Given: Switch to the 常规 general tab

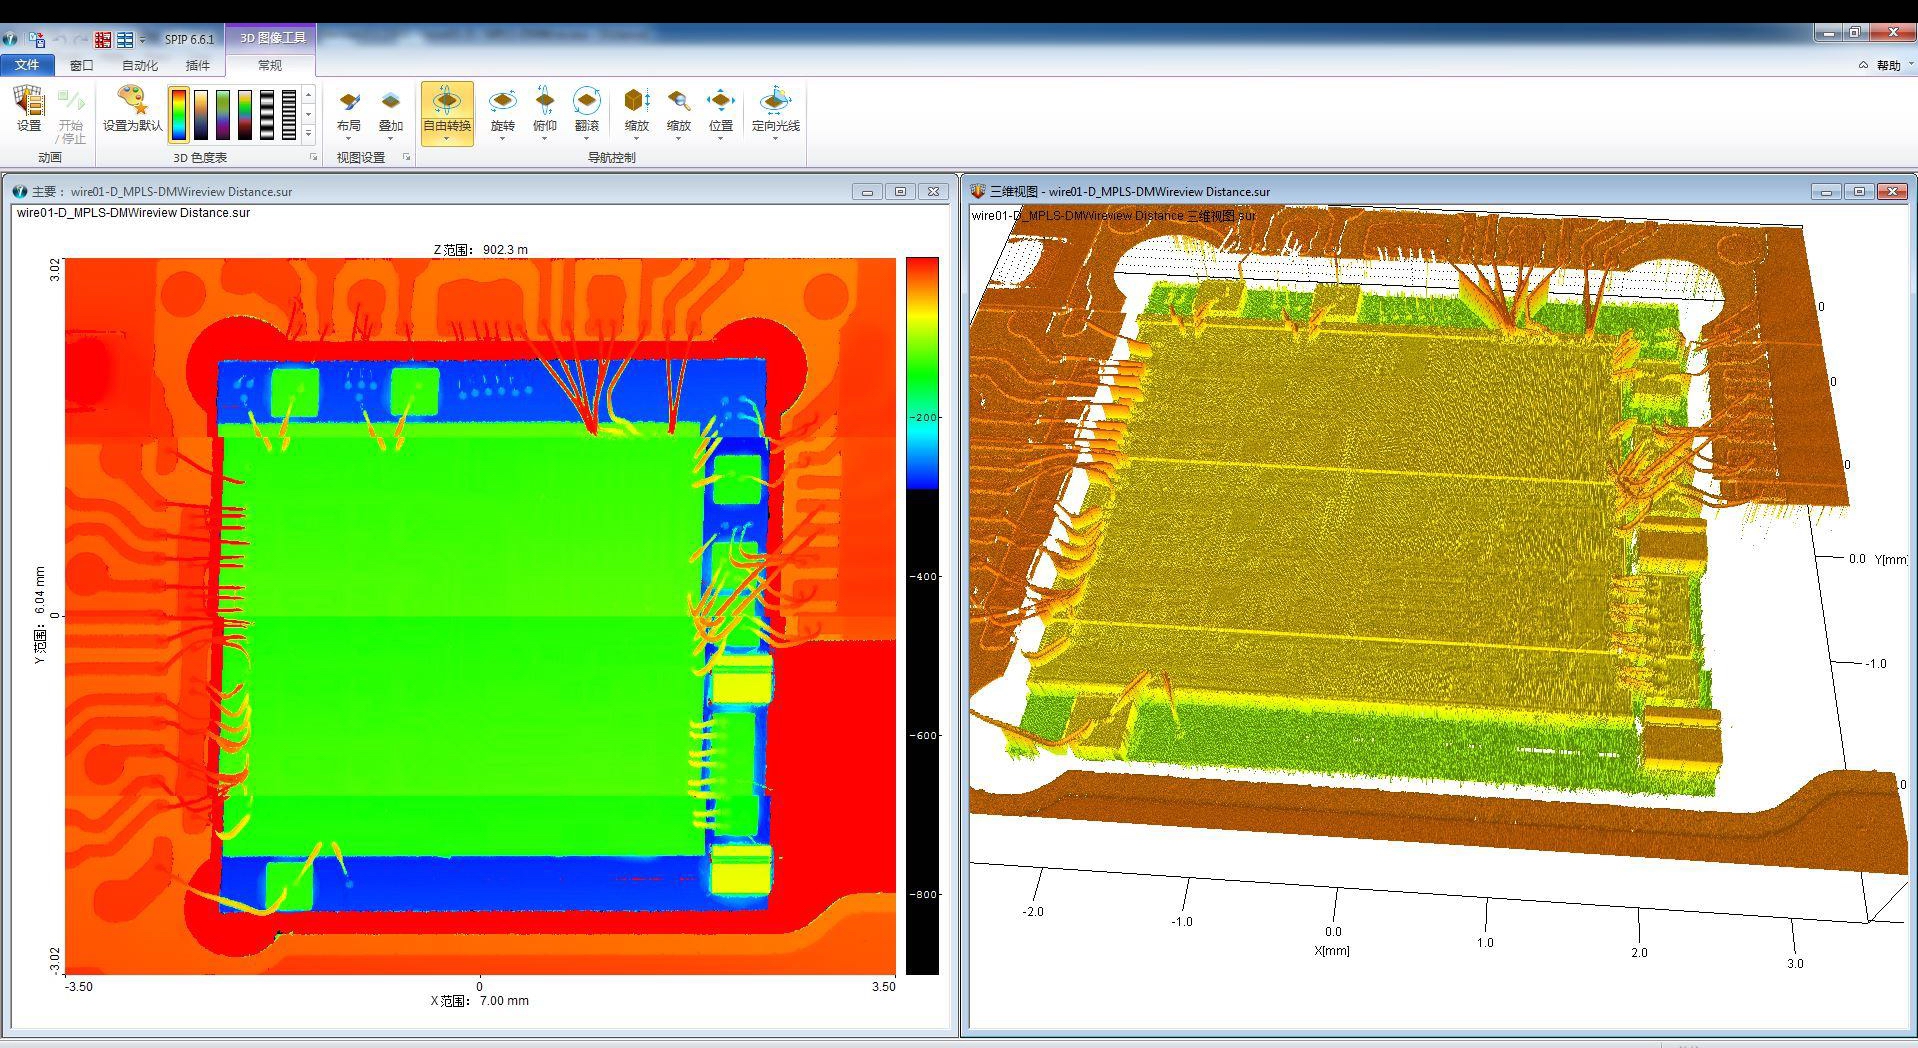Looking at the screenshot, I should [x=270, y=65].
